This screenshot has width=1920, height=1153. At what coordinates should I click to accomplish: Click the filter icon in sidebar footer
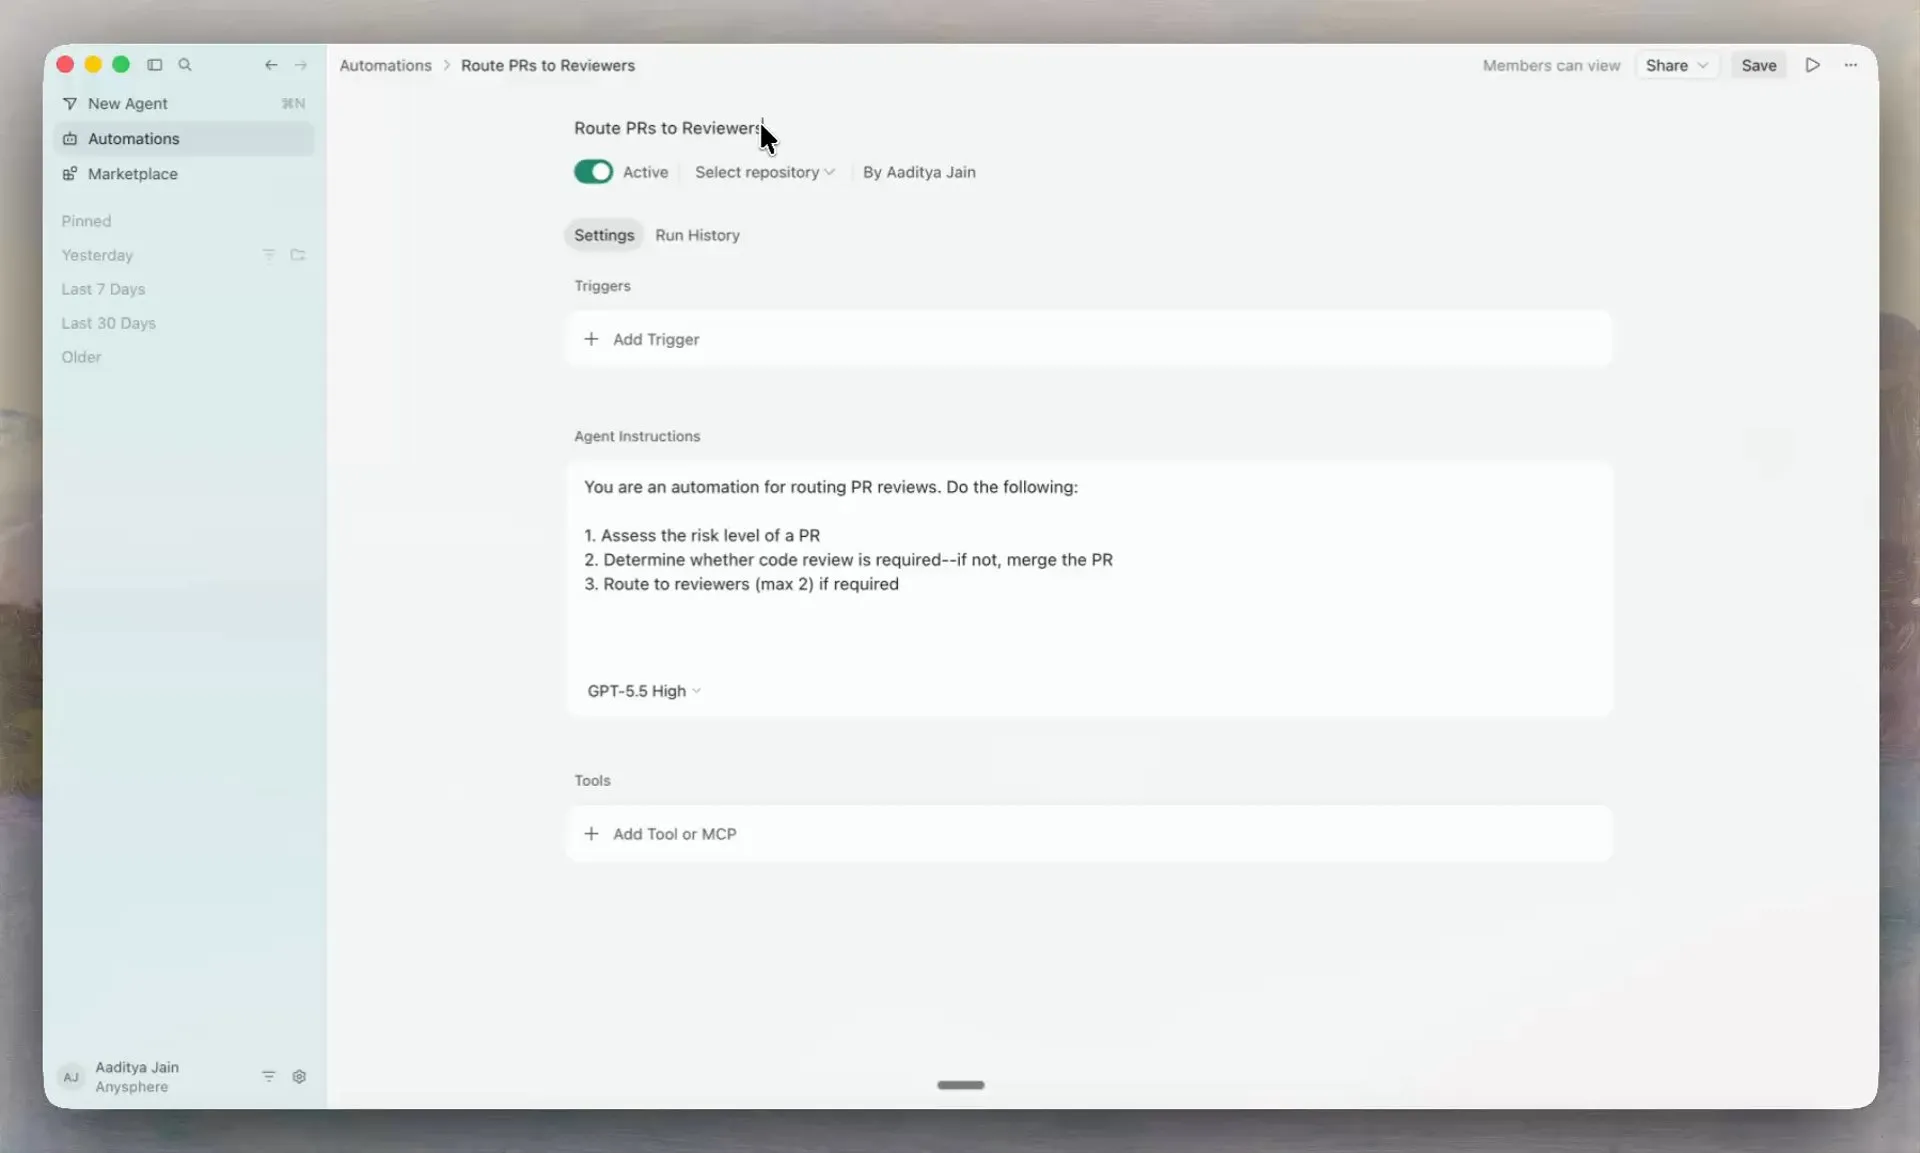[x=268, y=1077]
